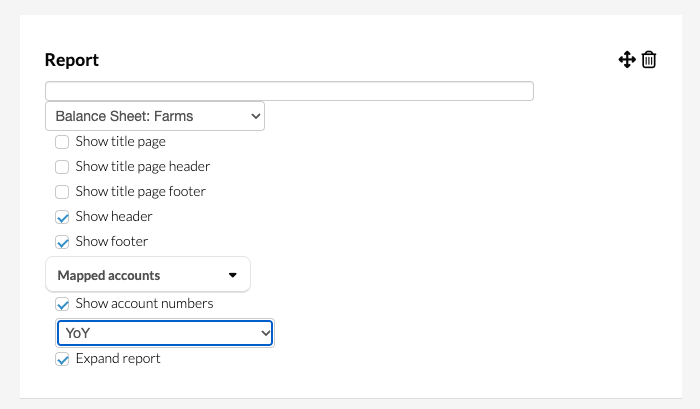Open the YoY comparison select box
Viewport: 700px width, 409px height.
pos(165,333)
